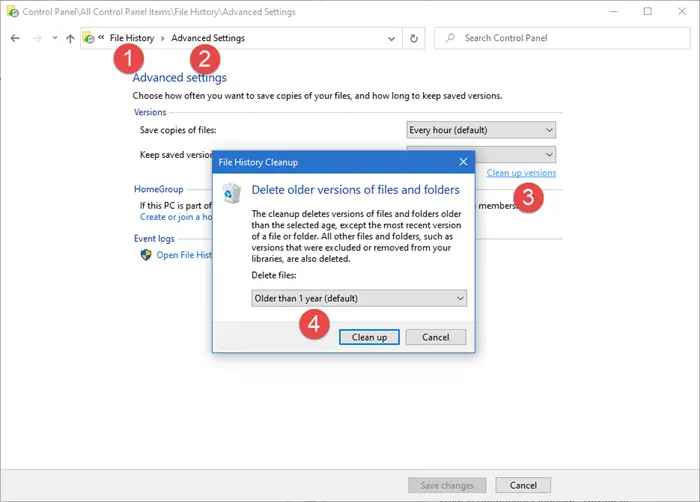Open Create or join a homegroup link
This screenshot has width=700, height=502.
pos(176,217)
